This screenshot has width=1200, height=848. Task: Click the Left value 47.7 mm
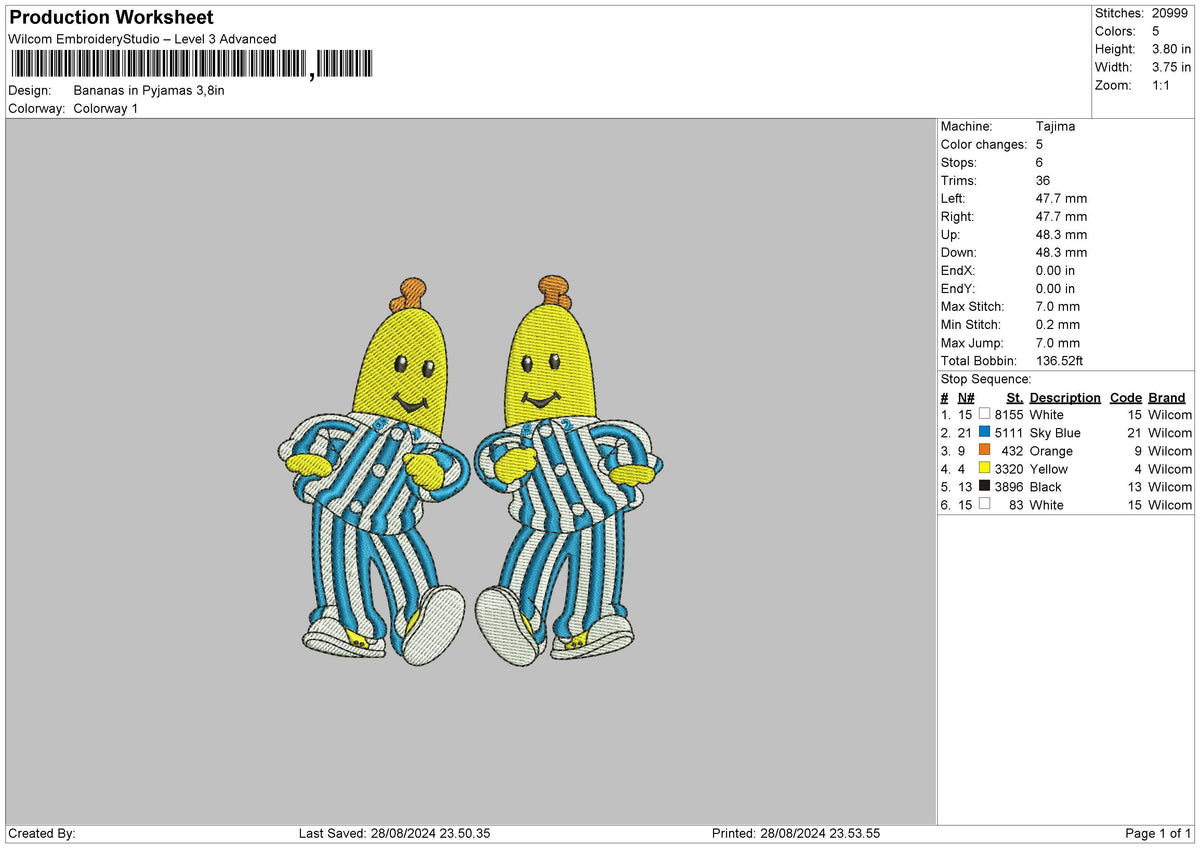coord(1061,198)
